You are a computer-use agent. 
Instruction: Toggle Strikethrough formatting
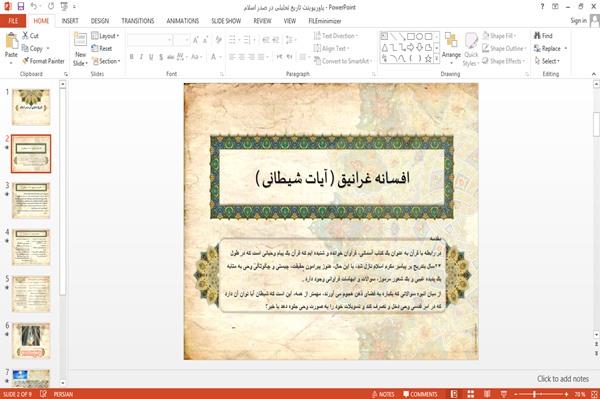point(171,57)
